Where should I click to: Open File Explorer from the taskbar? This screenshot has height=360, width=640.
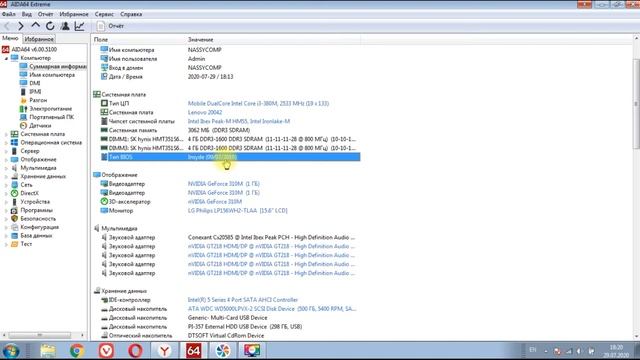point(48,351)
